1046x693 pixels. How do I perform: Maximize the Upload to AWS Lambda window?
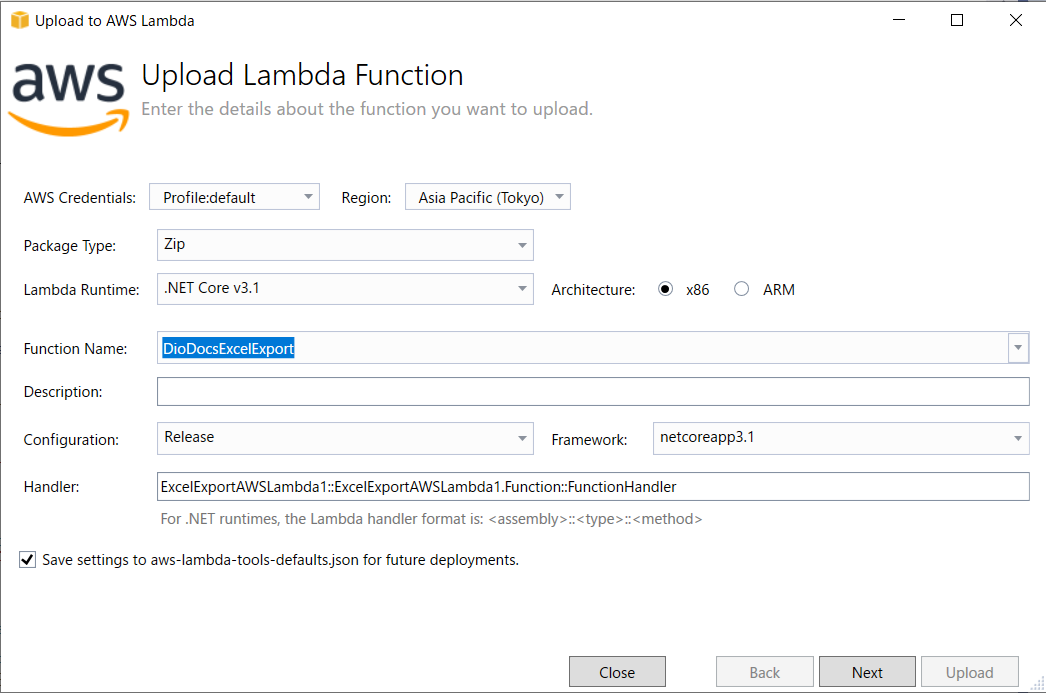click(x=957, y=20)
